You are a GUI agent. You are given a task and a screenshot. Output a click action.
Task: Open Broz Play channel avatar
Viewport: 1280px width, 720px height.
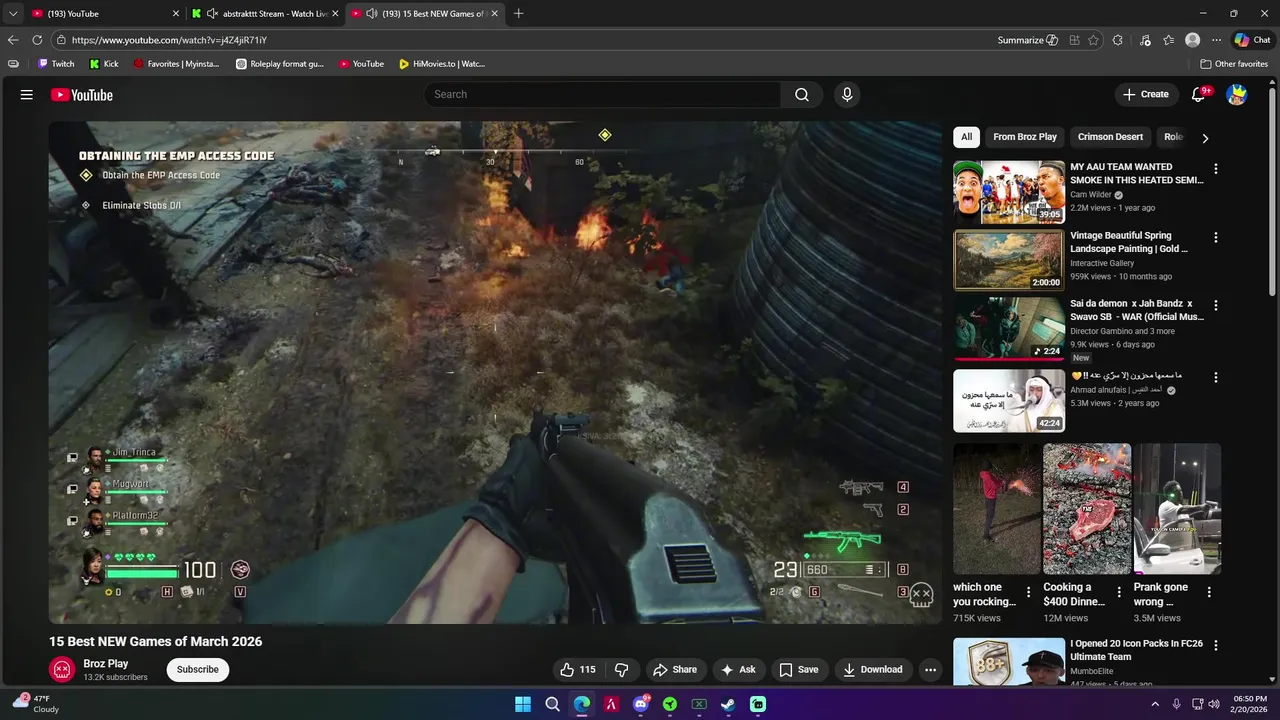coord(62,669)
